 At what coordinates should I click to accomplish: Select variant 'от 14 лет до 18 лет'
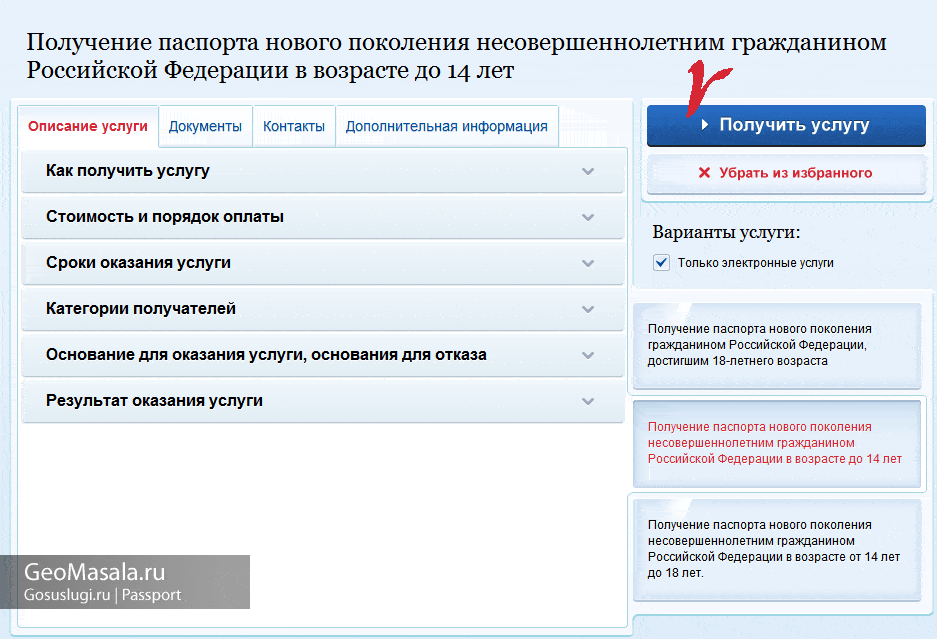775,548
